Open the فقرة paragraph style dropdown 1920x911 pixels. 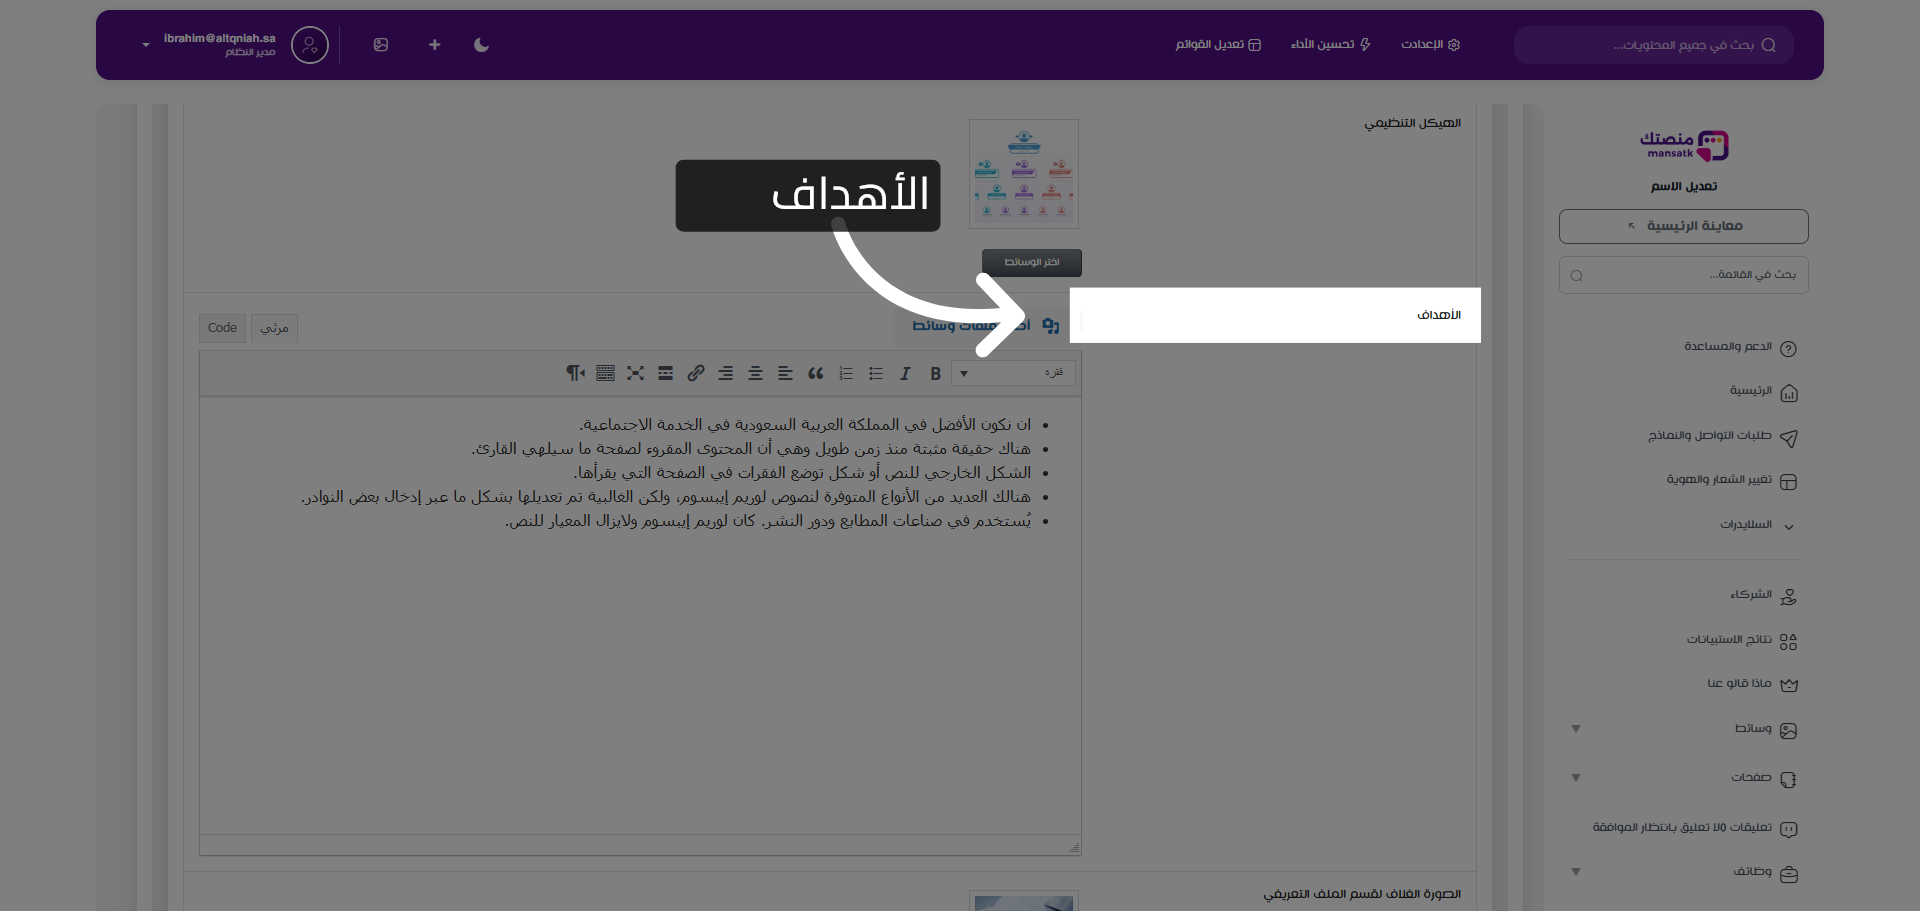coord(1013,373)
